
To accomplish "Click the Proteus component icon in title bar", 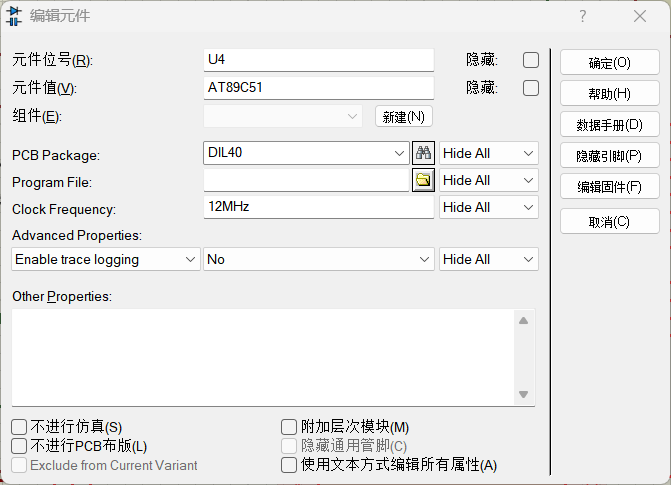I will [14, 16].
